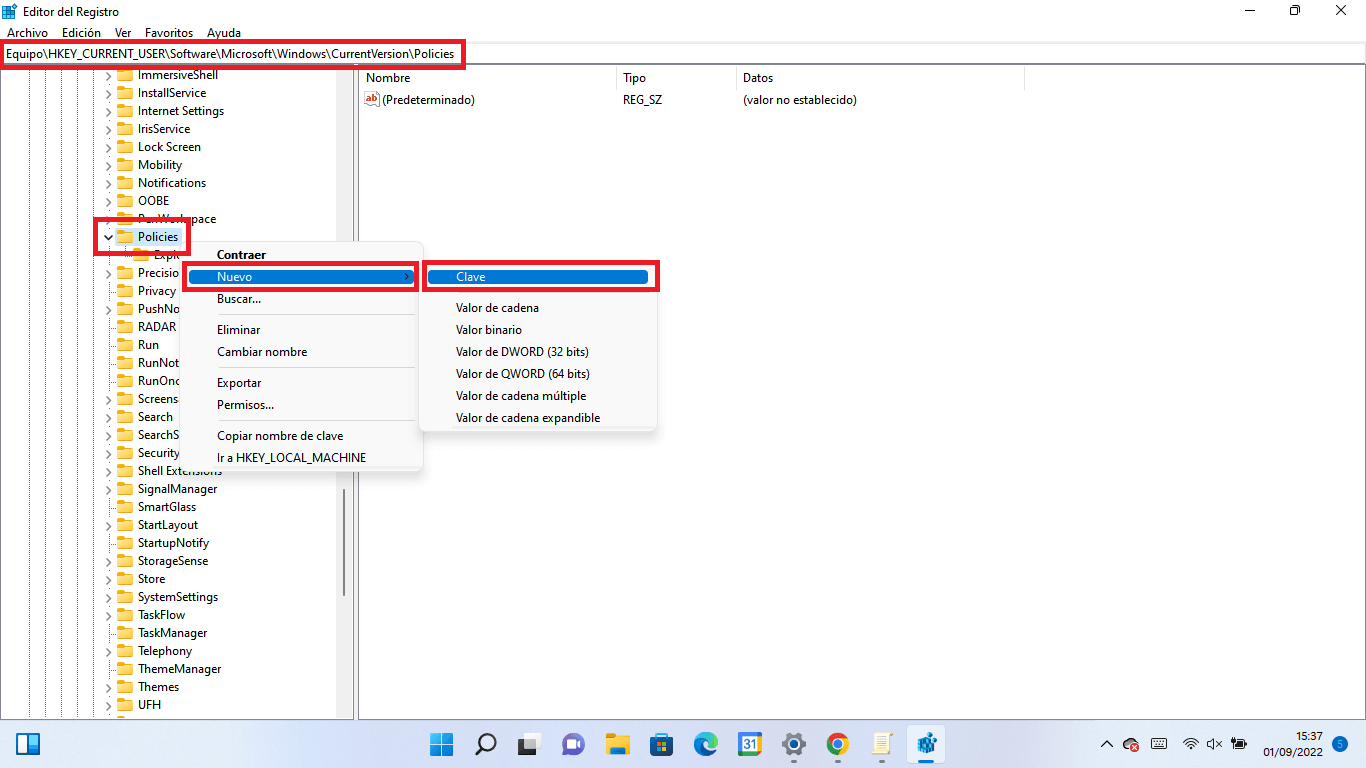1366x768 pixels.
Task: Select Registry Editor taskbar icon
Action: pos(926,744)
